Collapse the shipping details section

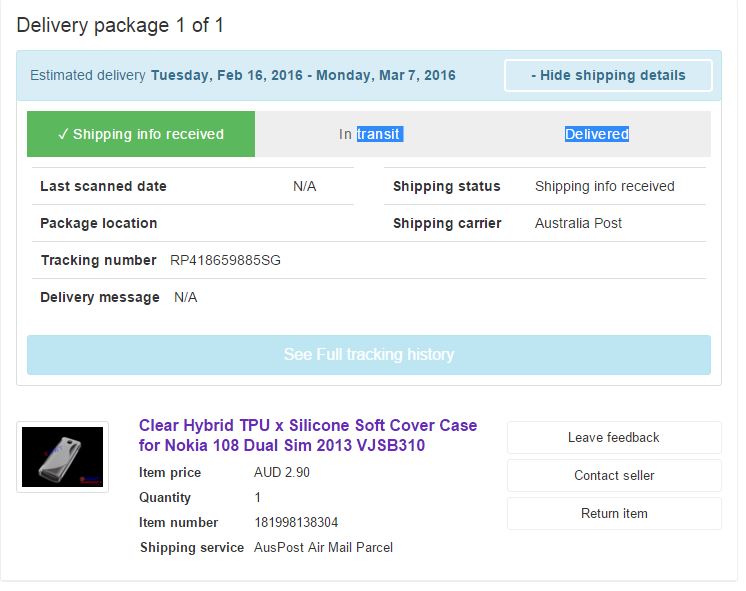[608, 75]
